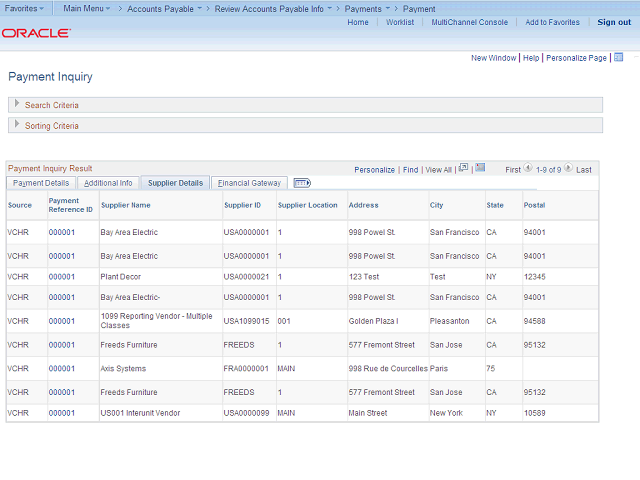The width and height of the screenshot is (640, 480).
Task: Open the Worklist link
Action: point(399,22)
